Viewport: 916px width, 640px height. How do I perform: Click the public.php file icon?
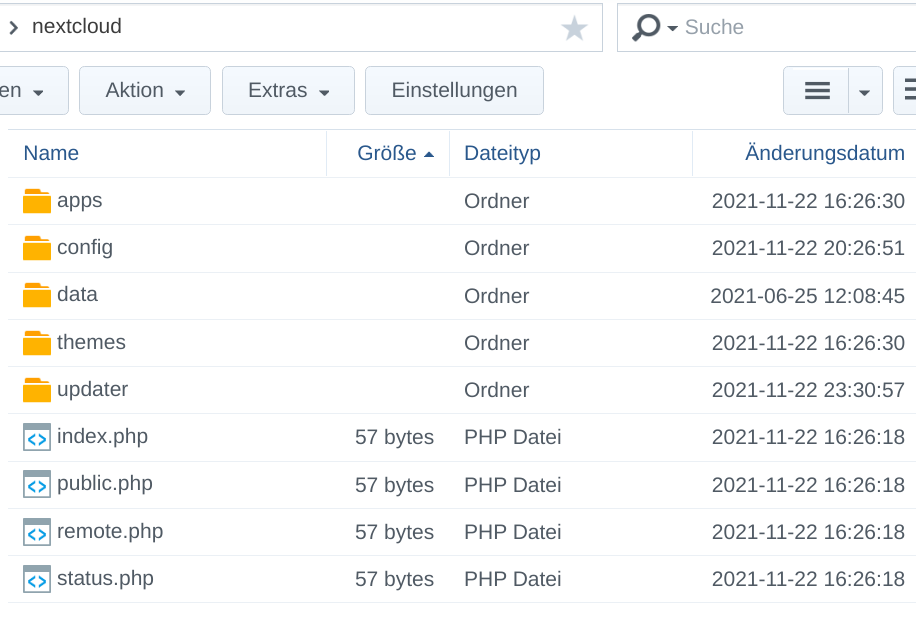(x=37, y=485)
